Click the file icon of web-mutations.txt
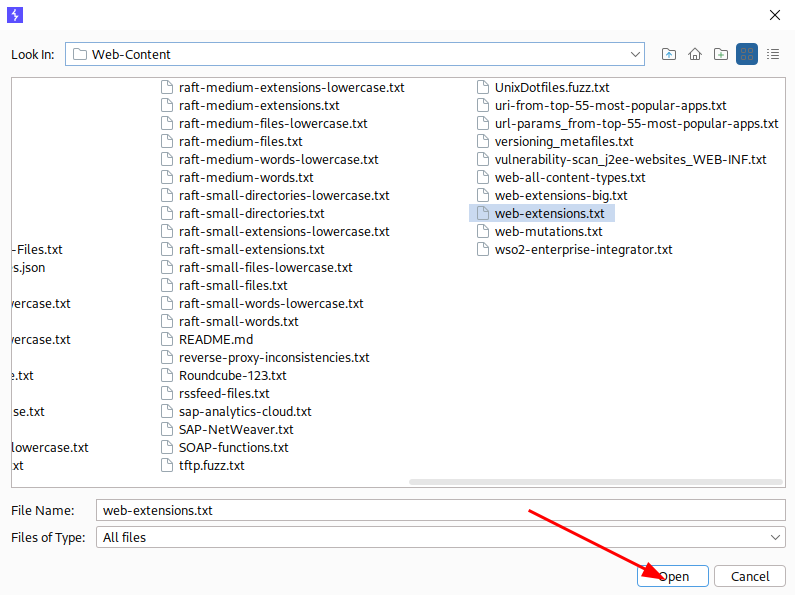 click(x=483, y=232)
